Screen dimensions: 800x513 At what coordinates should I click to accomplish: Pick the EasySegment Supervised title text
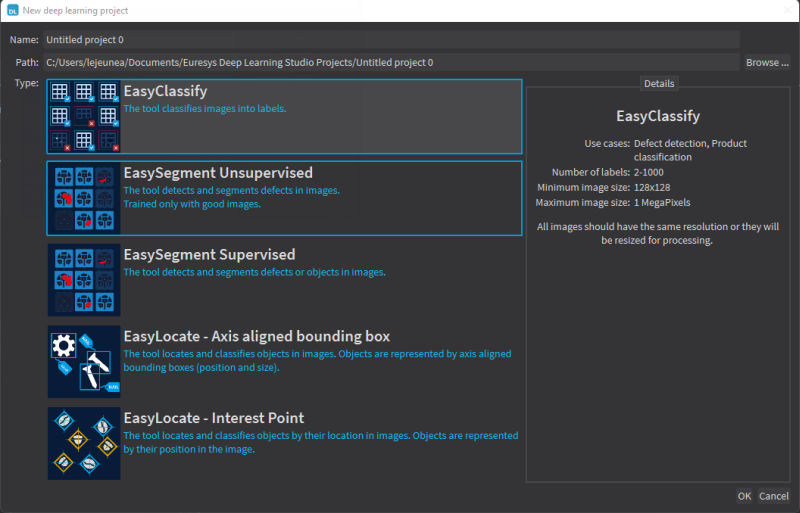(x=209, y=255)
